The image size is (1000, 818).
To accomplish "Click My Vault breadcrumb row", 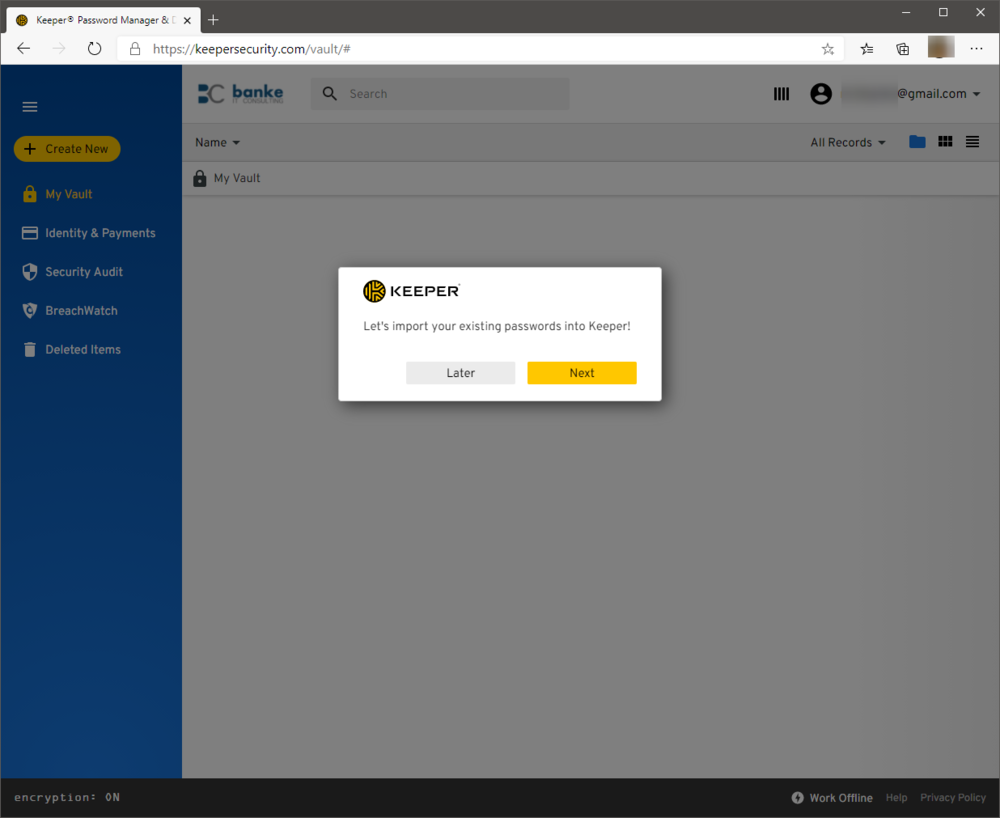I will tap(591, 178).
